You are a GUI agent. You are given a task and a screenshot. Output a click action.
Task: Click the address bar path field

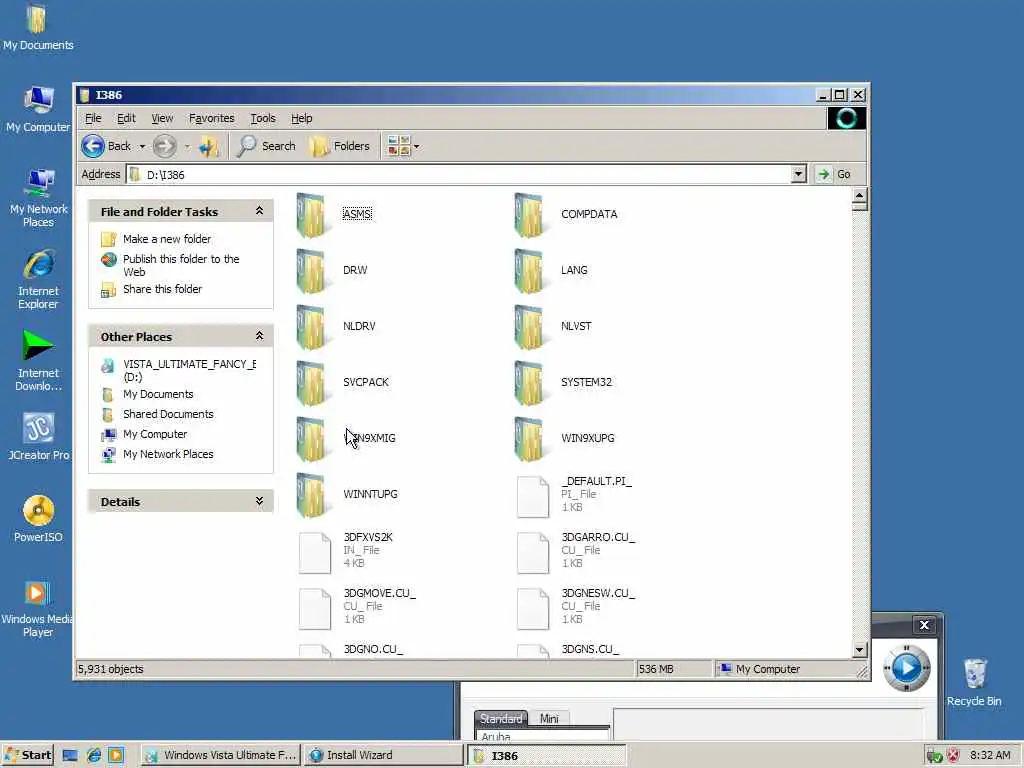458,174
